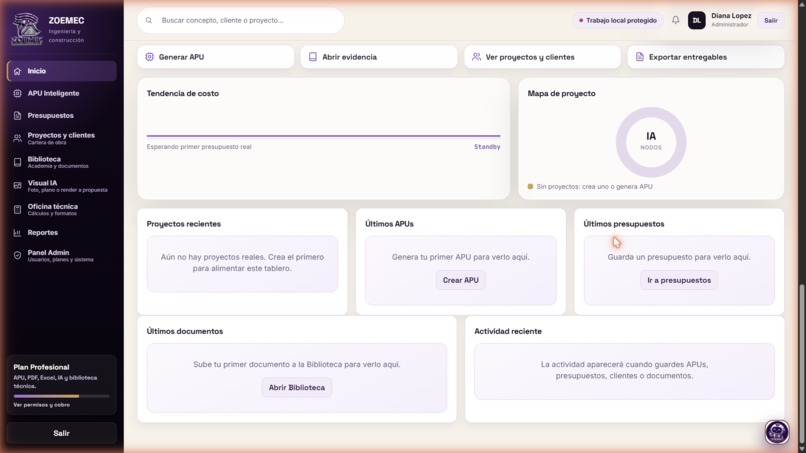
Task: Click the Abrir Biblioteca button
Action: [297, 388]
